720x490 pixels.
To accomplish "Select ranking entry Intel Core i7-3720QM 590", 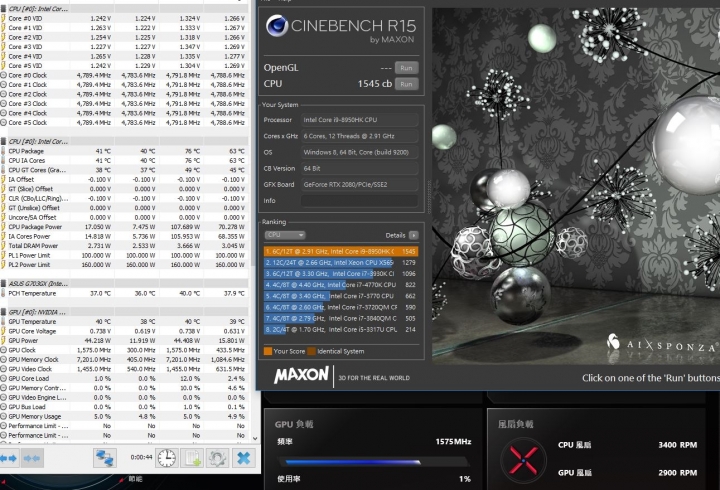I will coord(341,307).
